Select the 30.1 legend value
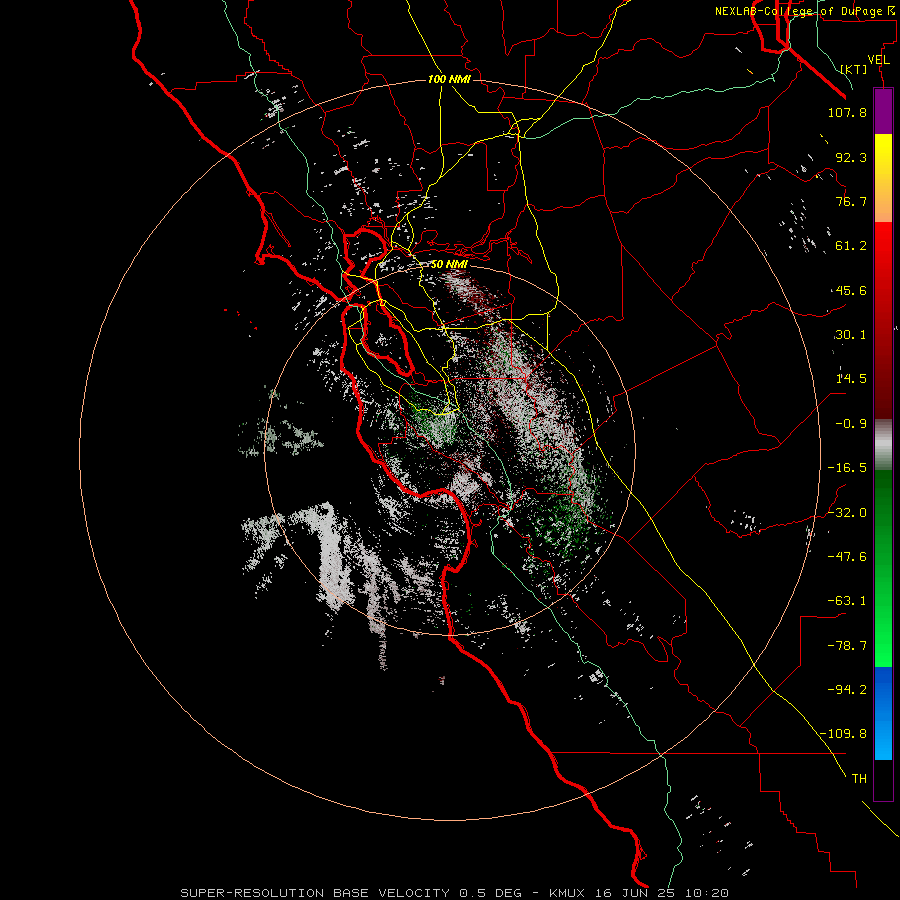The height and width of the screenshot is (900, 900). point(851,335)
